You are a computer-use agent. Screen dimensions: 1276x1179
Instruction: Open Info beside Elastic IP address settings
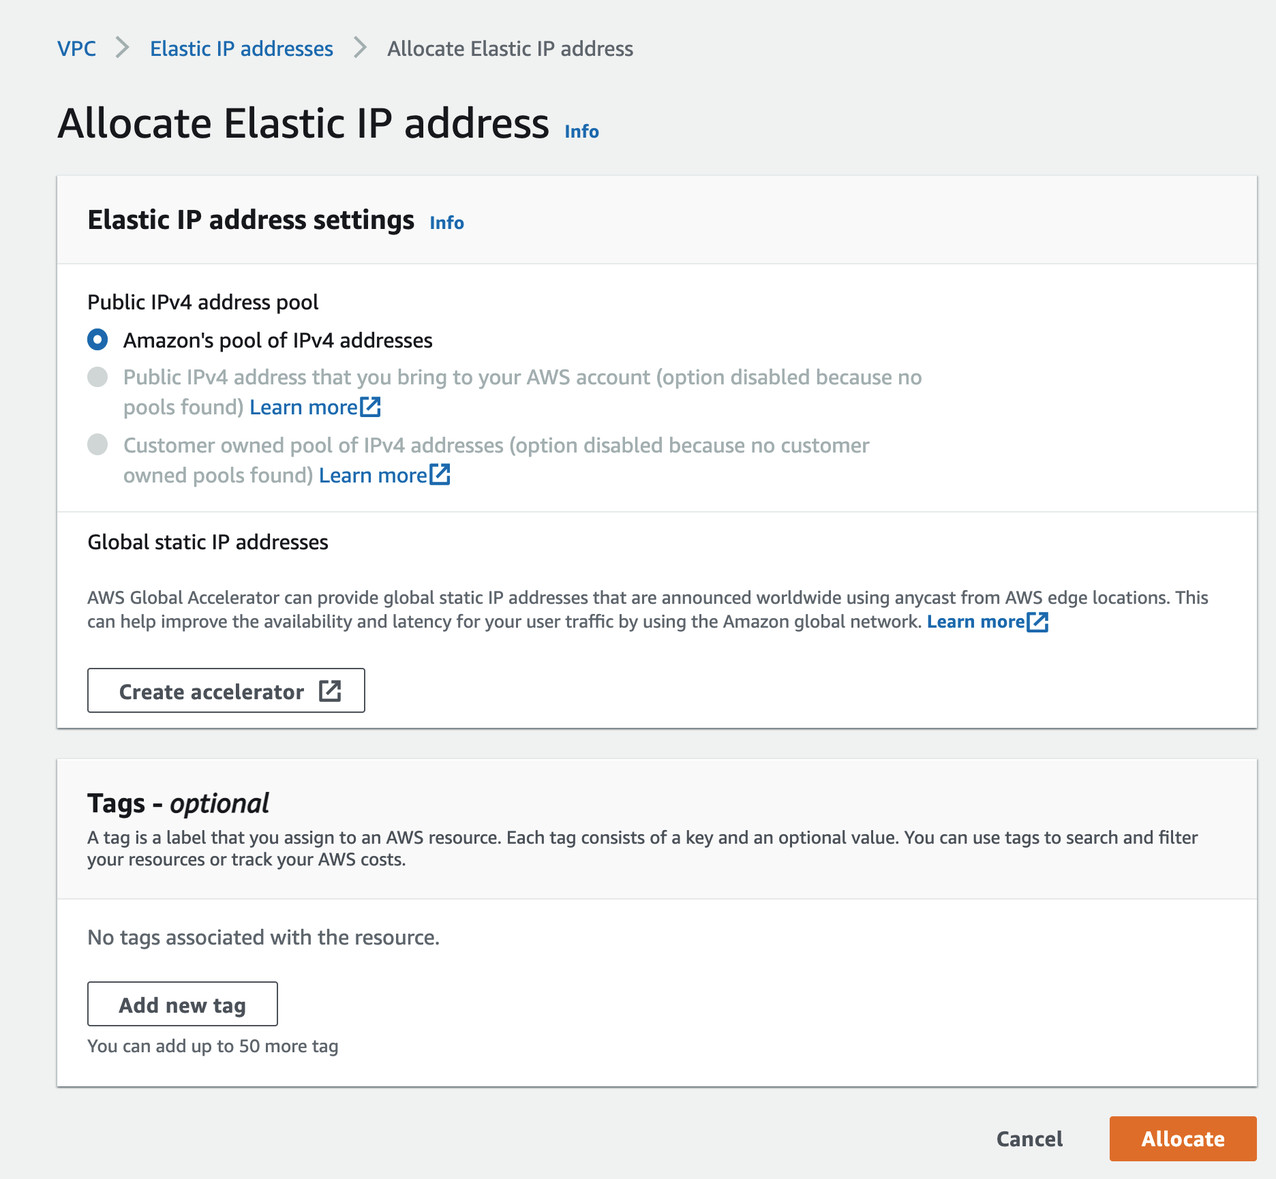click(x=446, y=222)
